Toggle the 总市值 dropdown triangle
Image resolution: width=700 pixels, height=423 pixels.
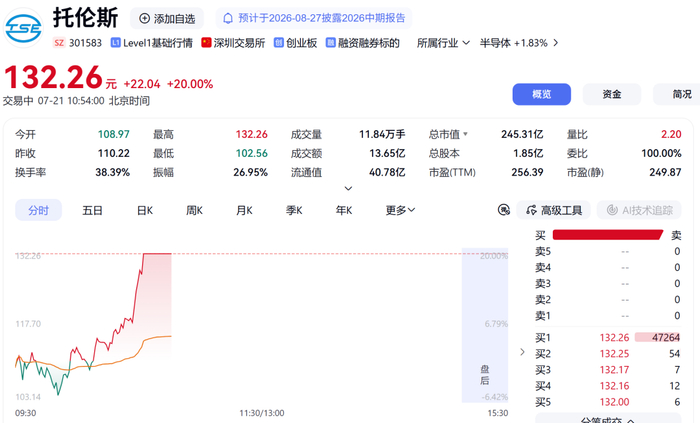(x=466, y=134)
